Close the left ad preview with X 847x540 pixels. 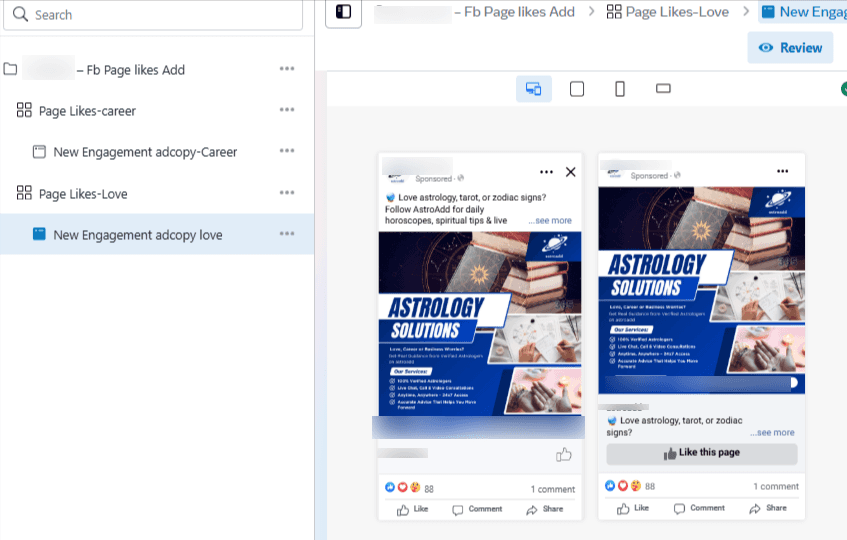(570, 172)
